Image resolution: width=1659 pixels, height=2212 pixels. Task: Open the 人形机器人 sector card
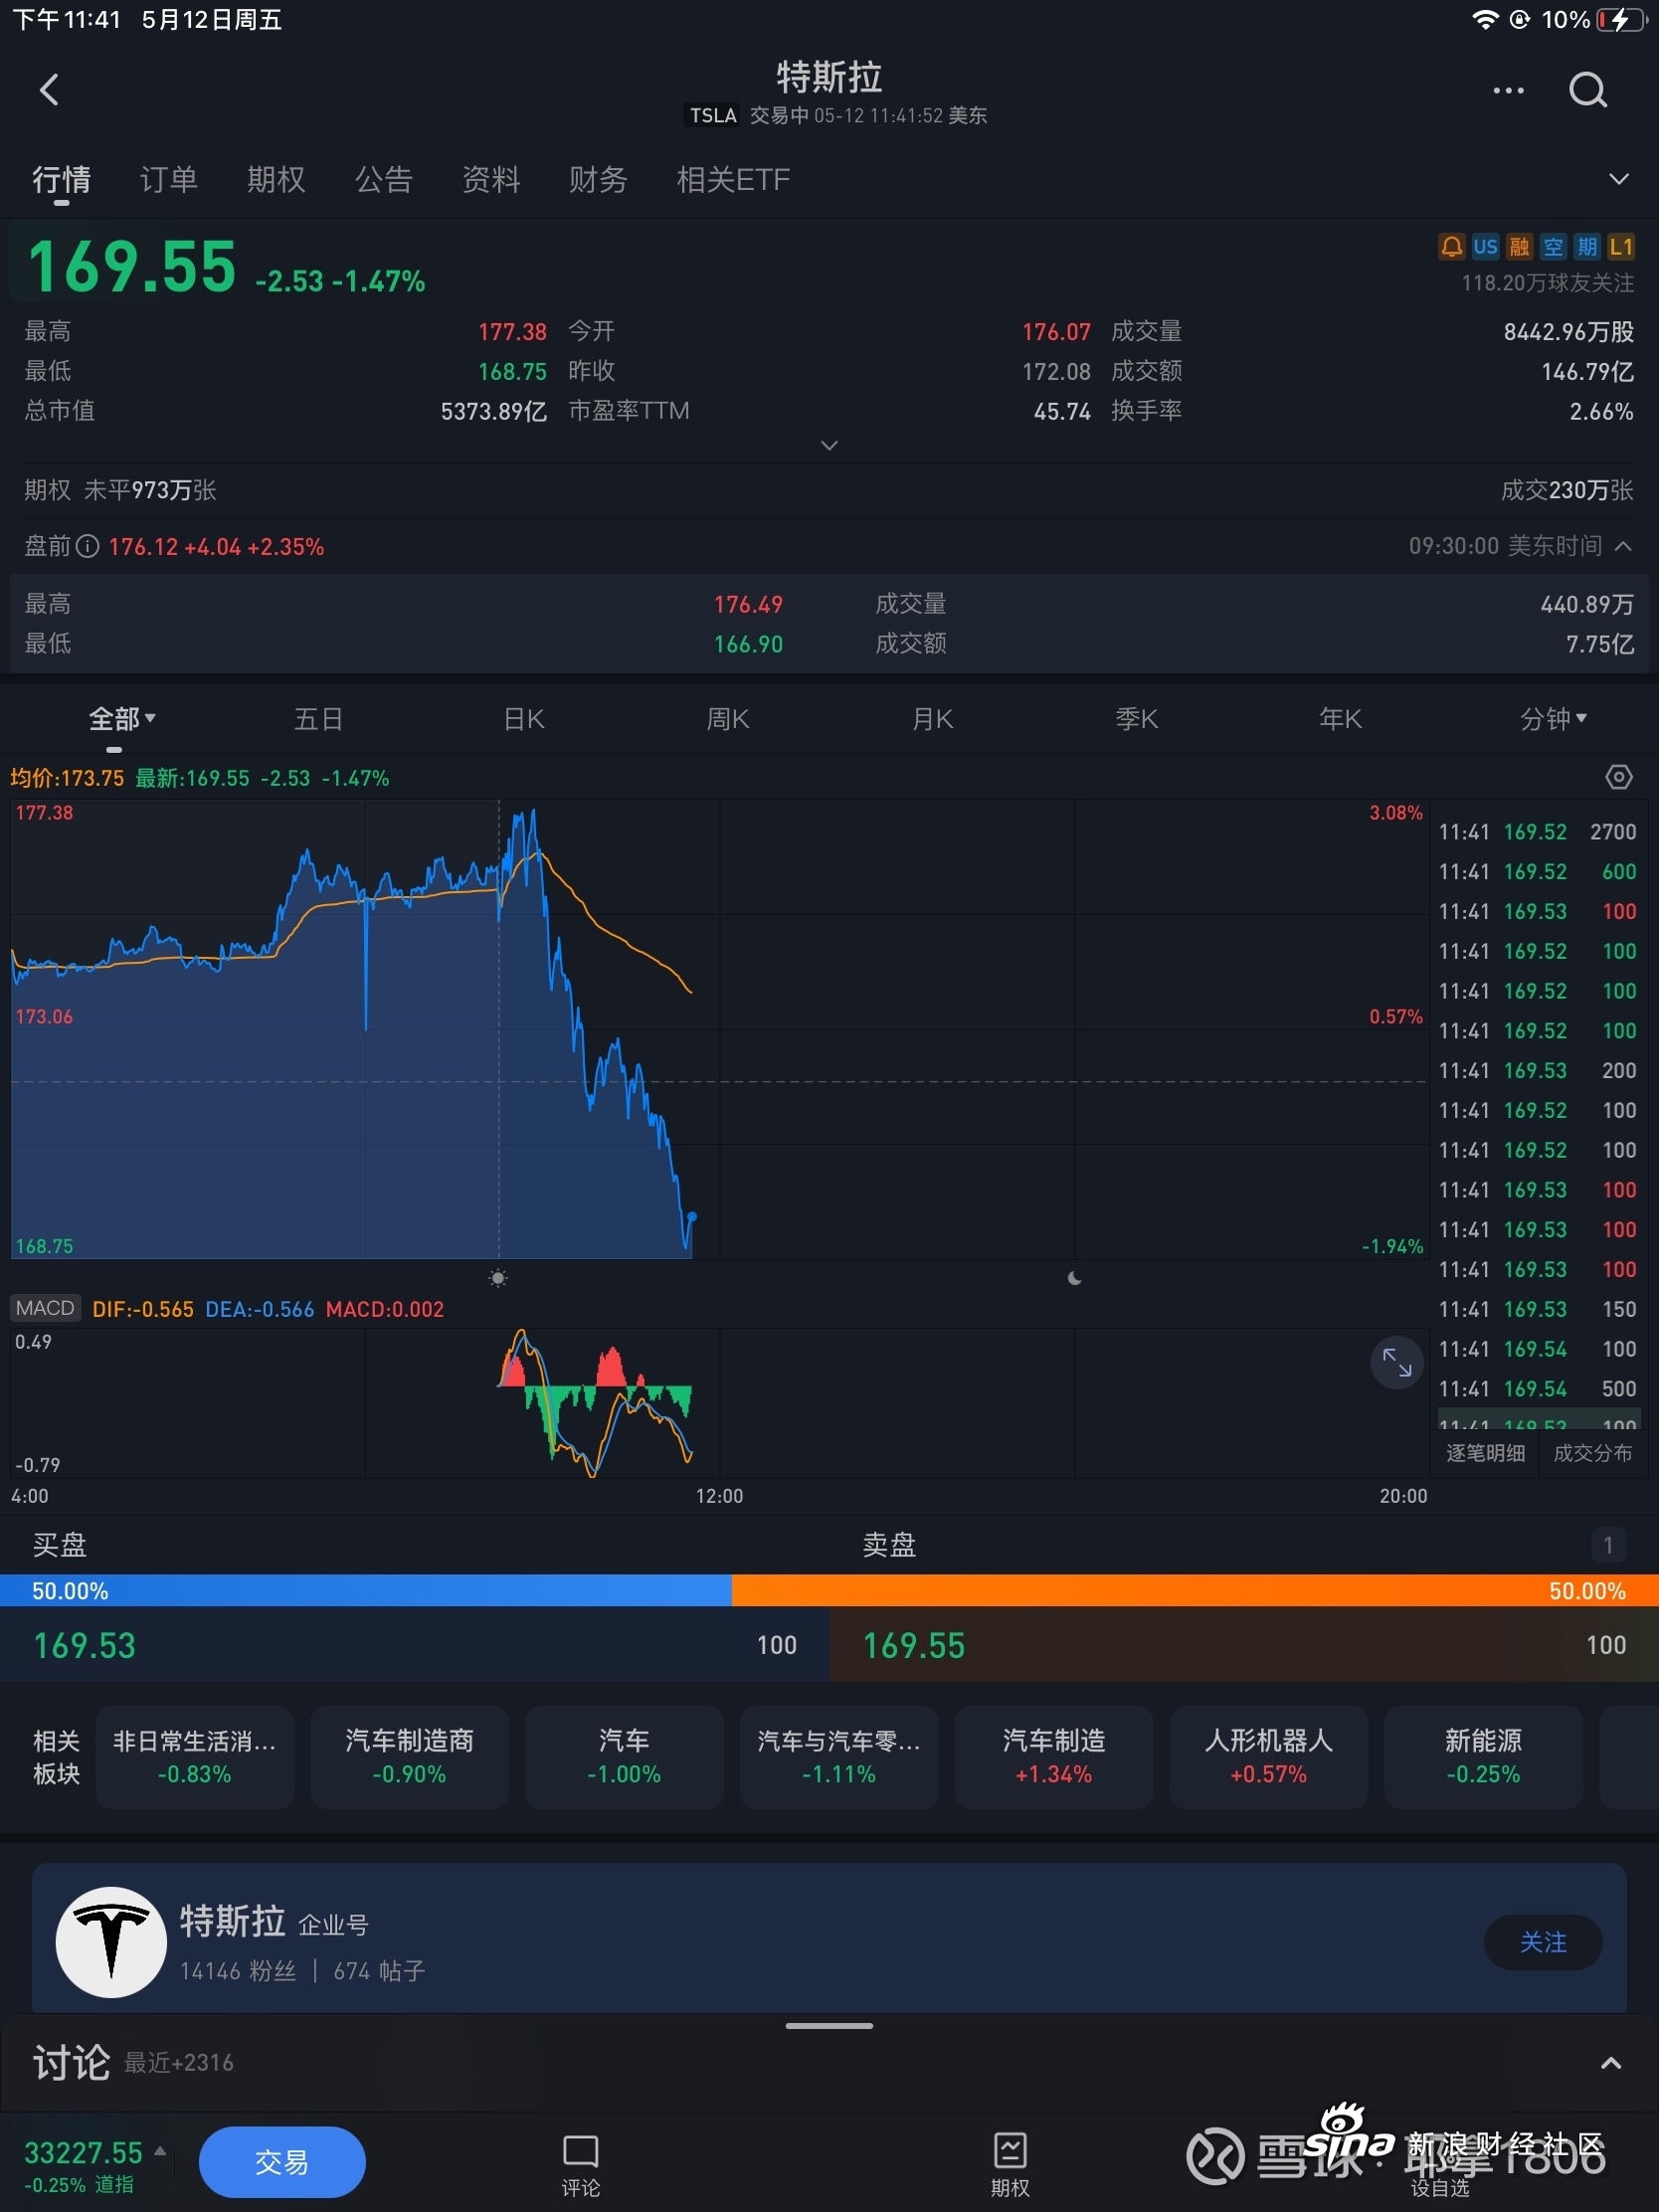(x=1268, y=1757)
